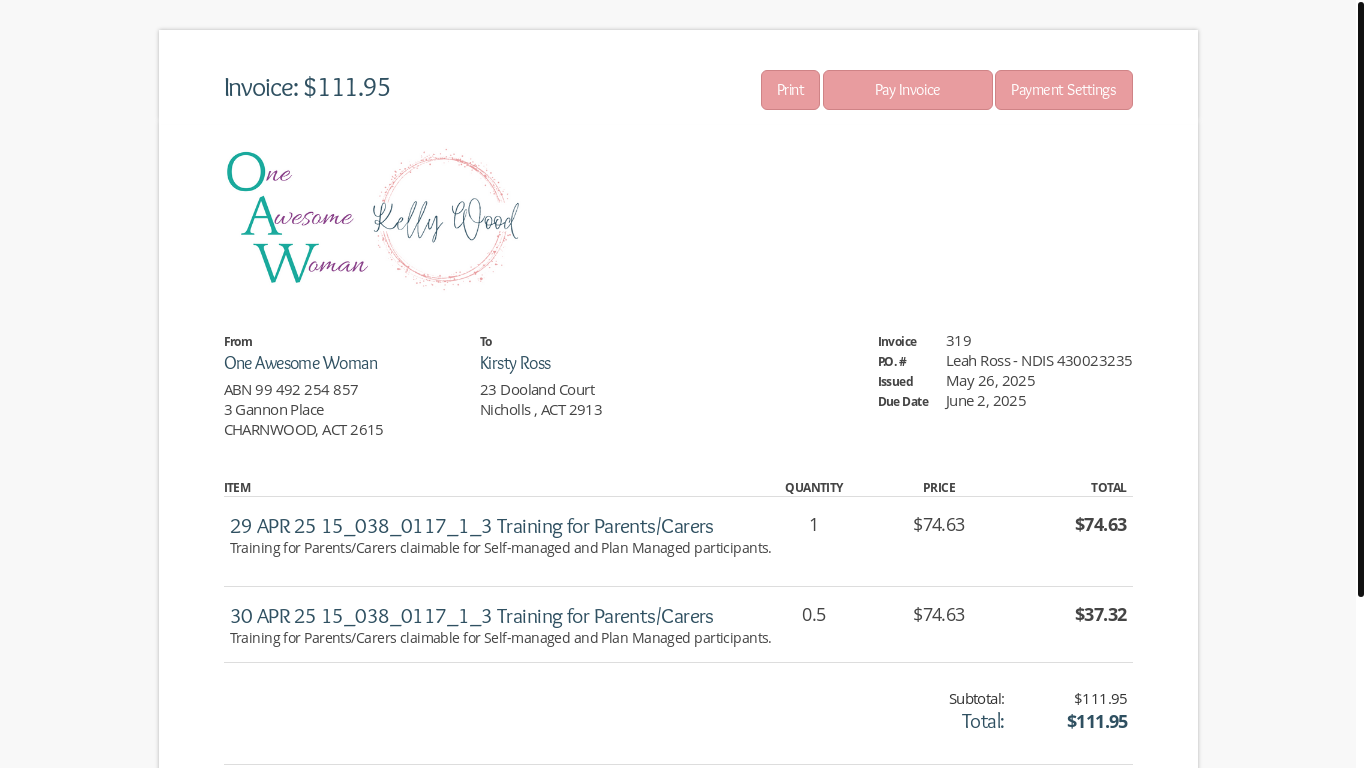This screenshot has width=1366, height=768.
Task: Select the sender name under From
Action: (300, 363)
